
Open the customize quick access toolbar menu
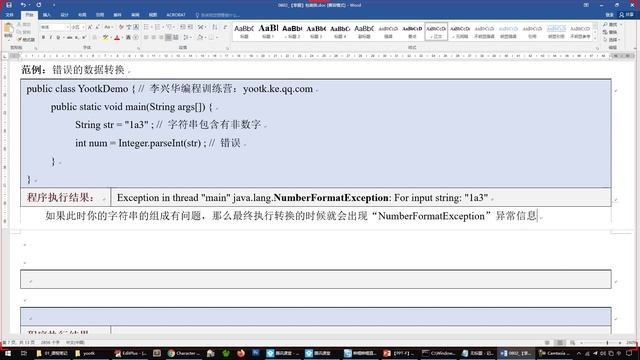coord(53,5)
